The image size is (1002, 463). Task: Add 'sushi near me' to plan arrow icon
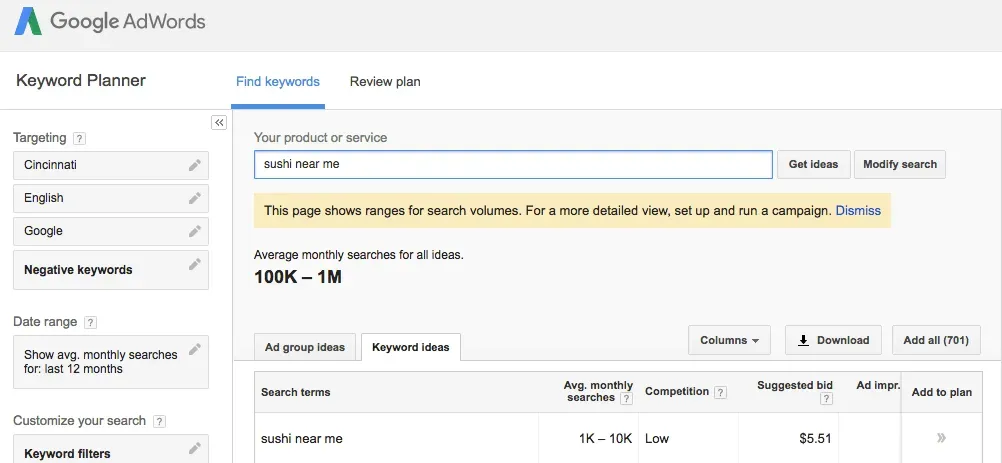point(941,438)
